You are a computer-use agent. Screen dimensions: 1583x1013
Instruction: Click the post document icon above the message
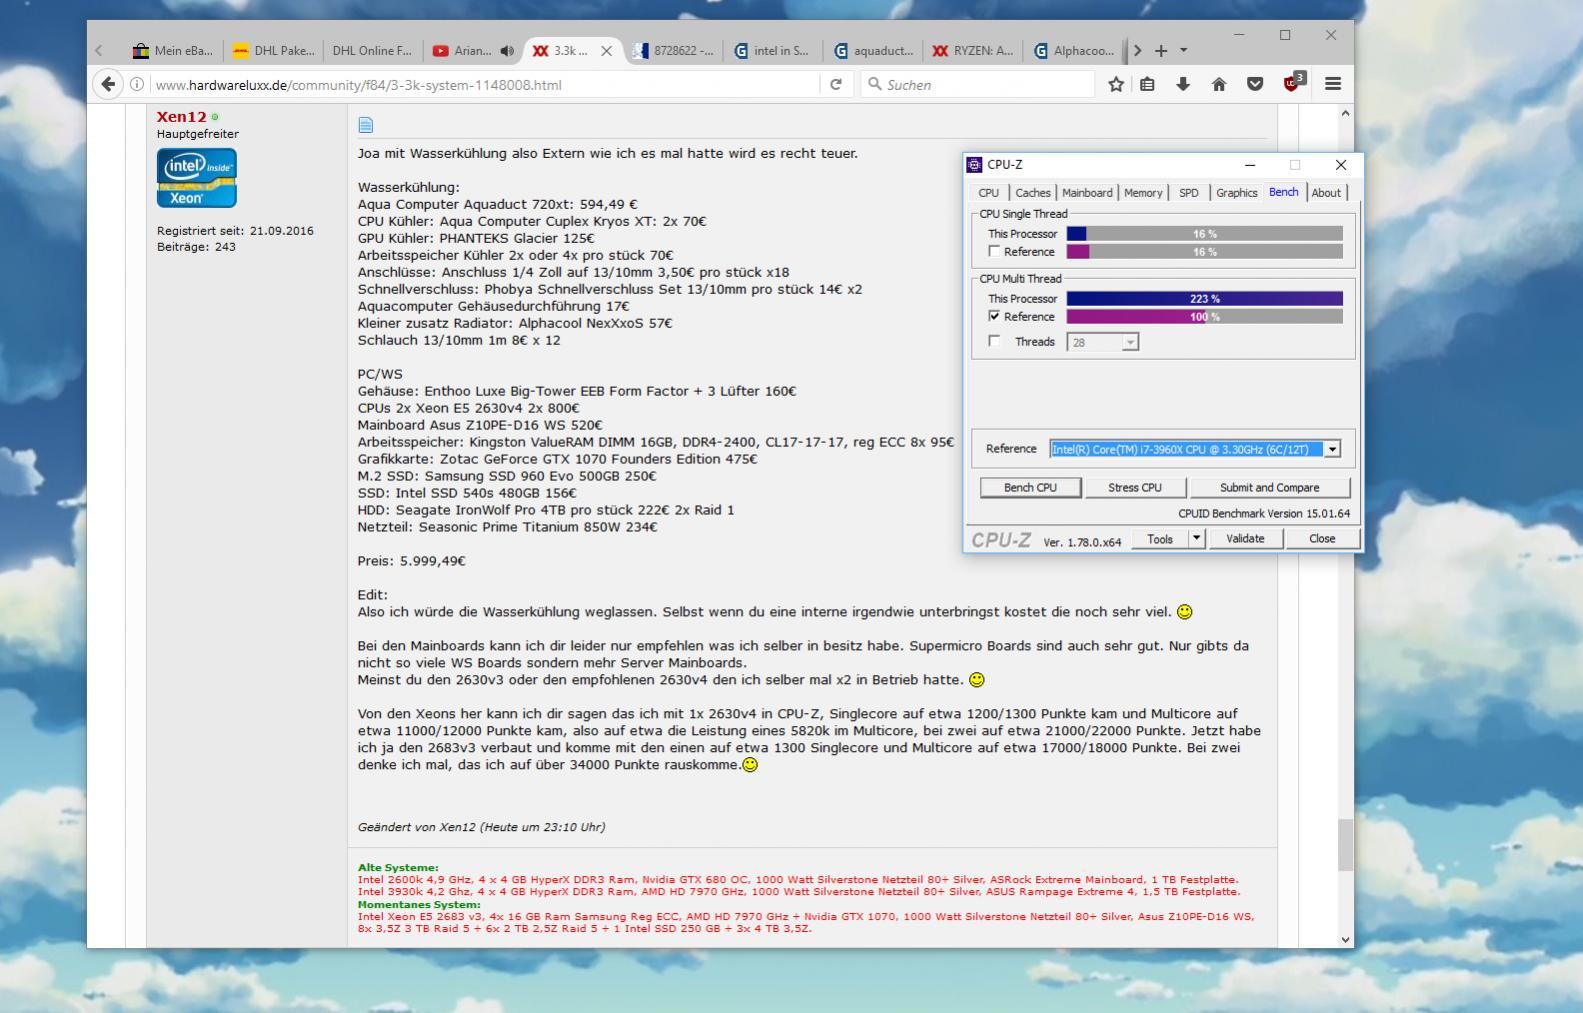365,125
